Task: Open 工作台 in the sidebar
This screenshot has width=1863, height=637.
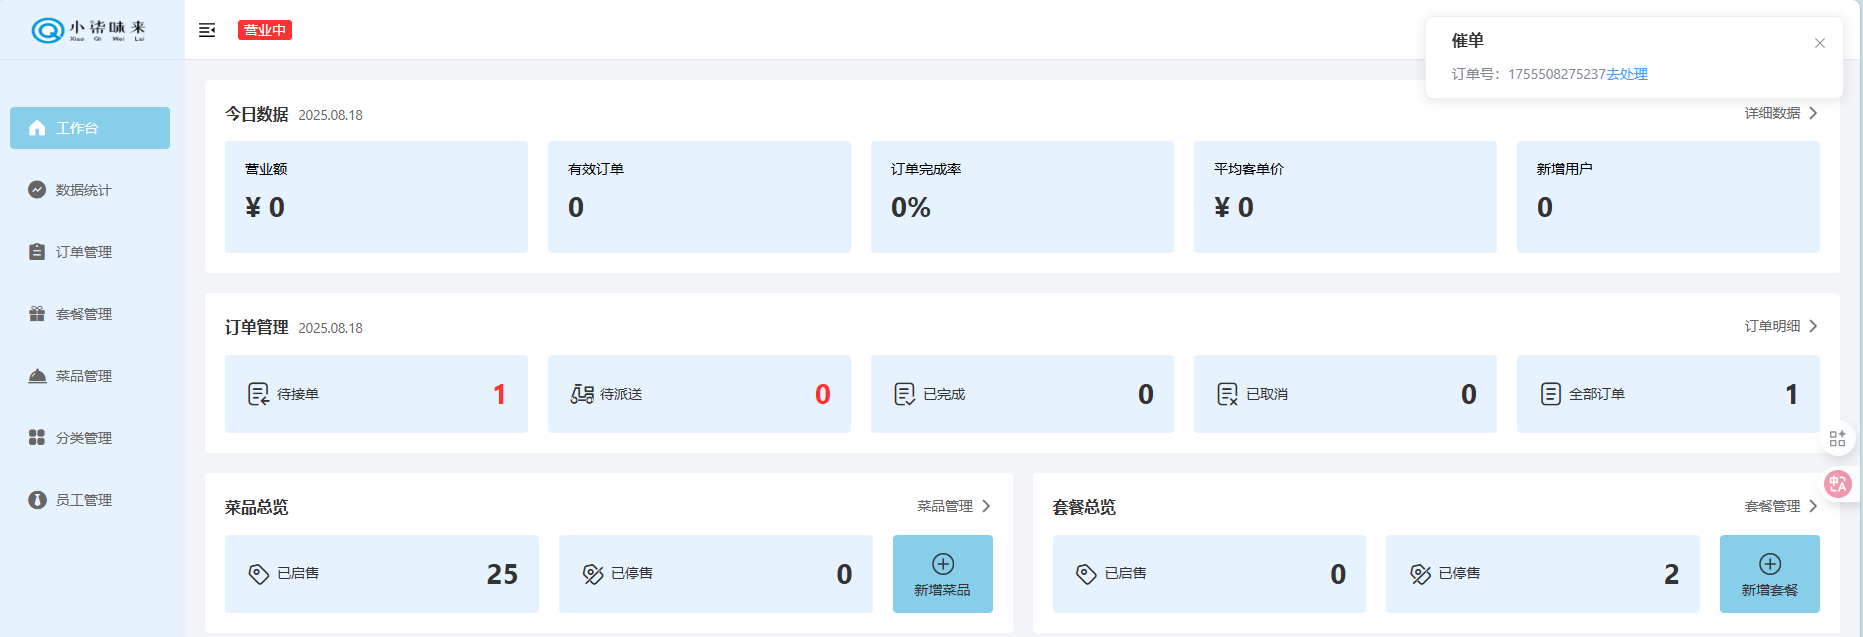Action: (90, 128)
